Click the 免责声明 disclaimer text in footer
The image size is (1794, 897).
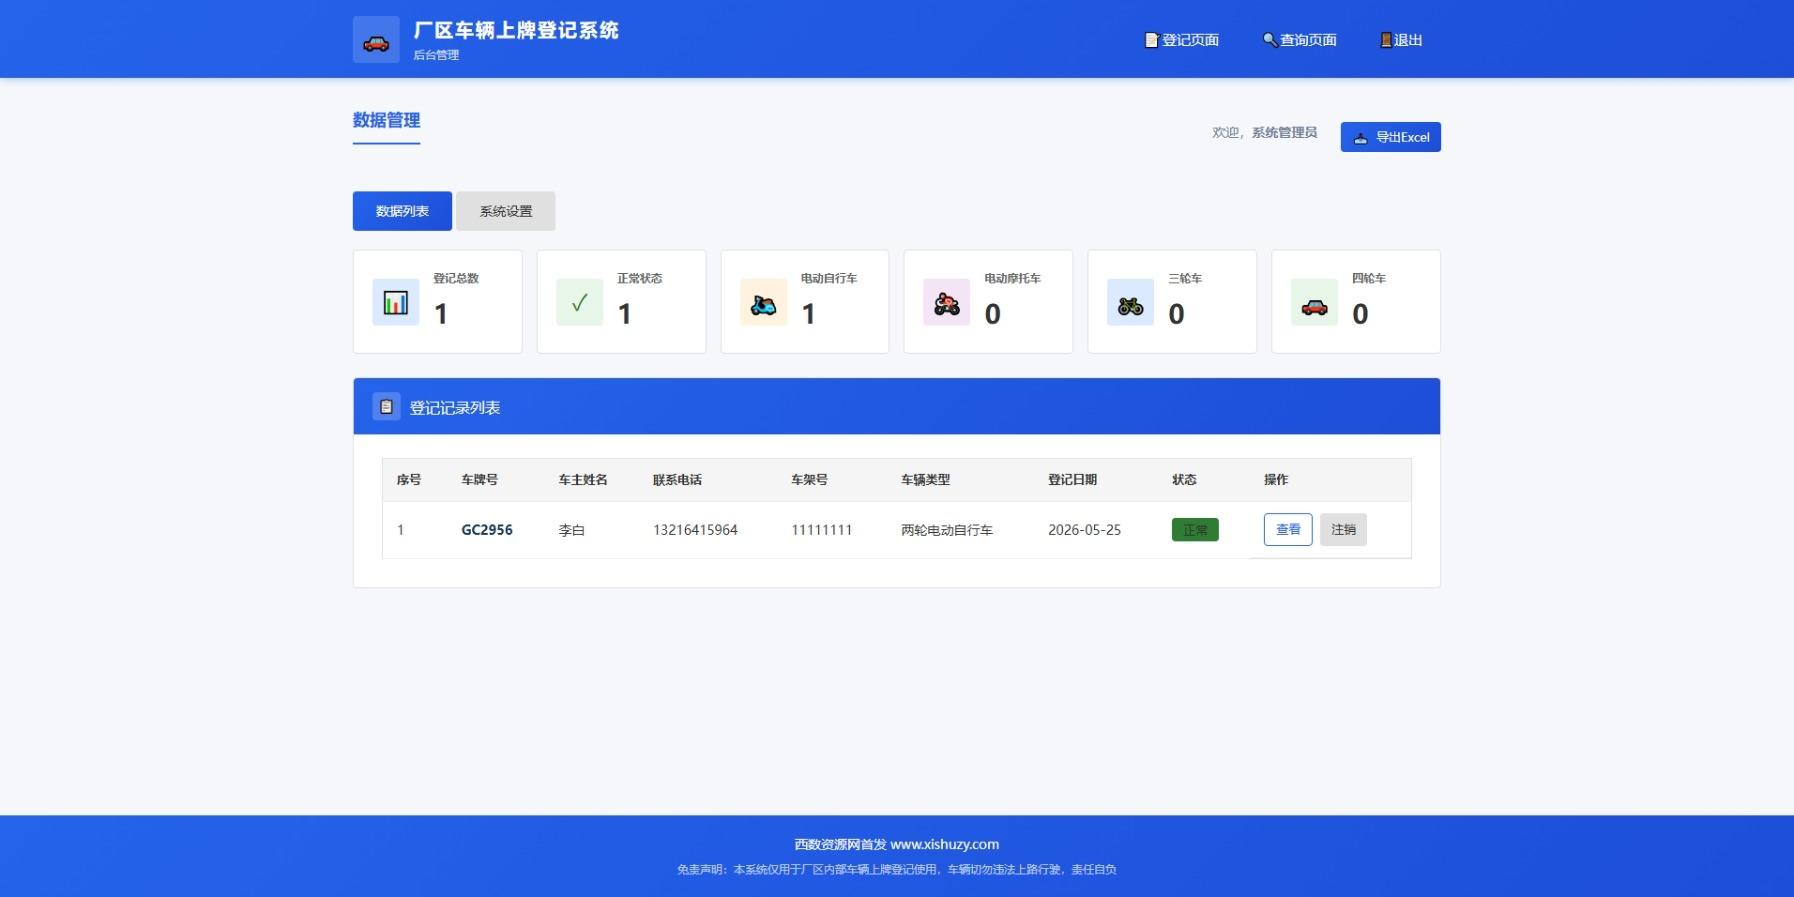897,870
